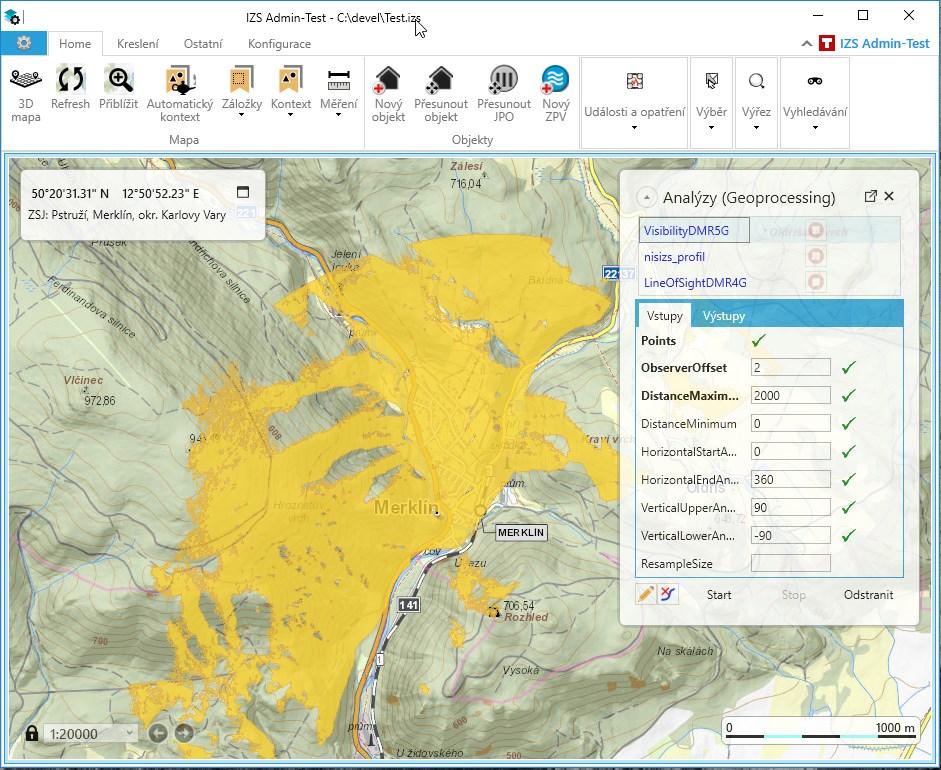Open the 3D mapa view

26,94
